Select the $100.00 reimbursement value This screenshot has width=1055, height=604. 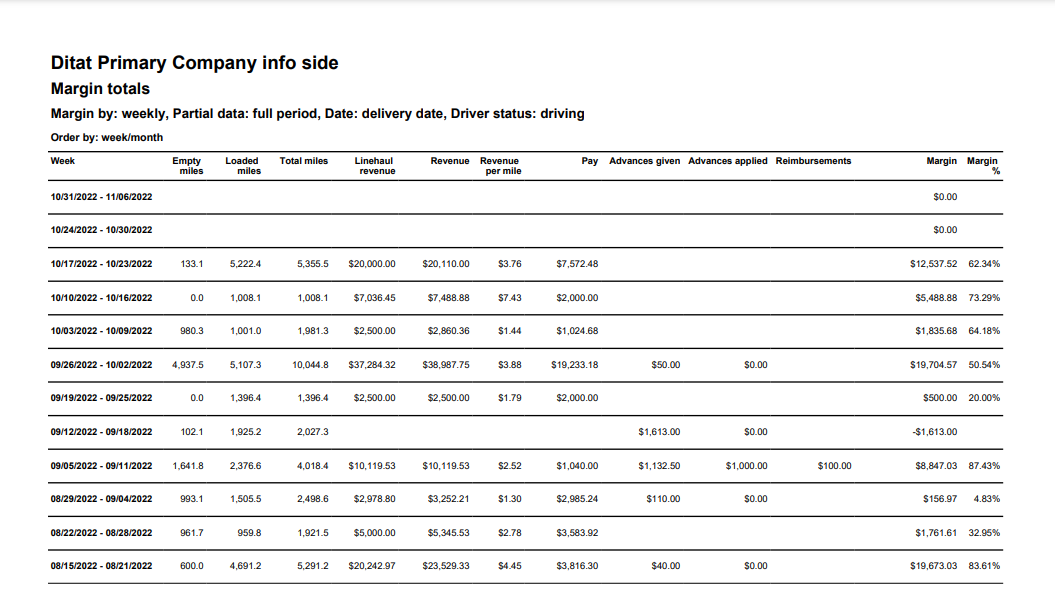[833, 466]
